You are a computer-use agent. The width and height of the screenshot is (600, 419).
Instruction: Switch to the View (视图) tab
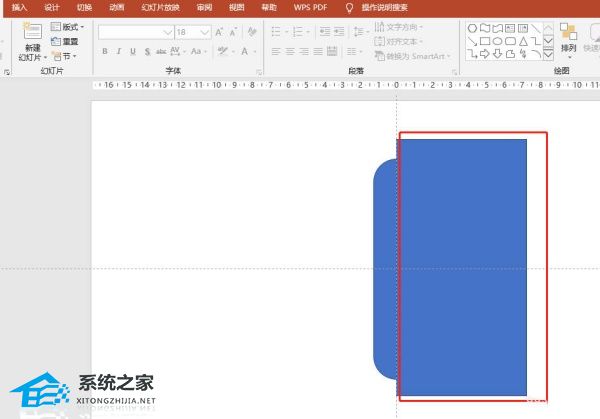click(236, 8)
